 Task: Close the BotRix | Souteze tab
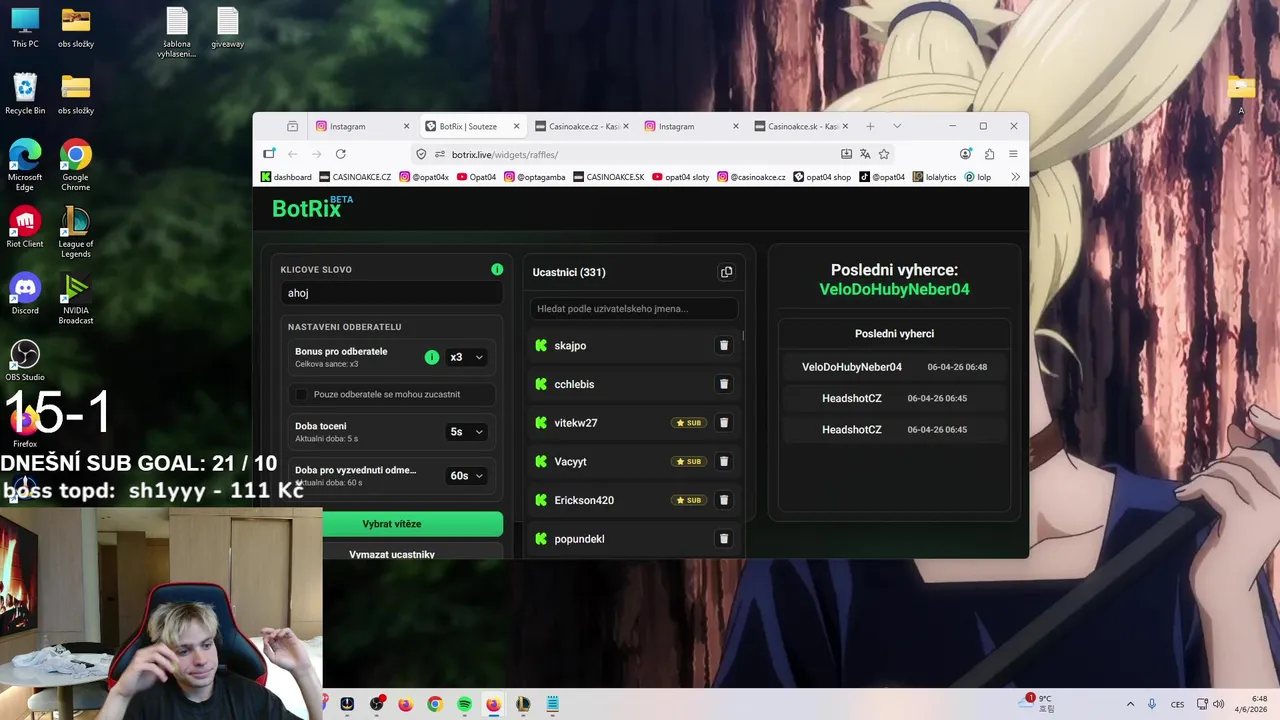point(517,126)
